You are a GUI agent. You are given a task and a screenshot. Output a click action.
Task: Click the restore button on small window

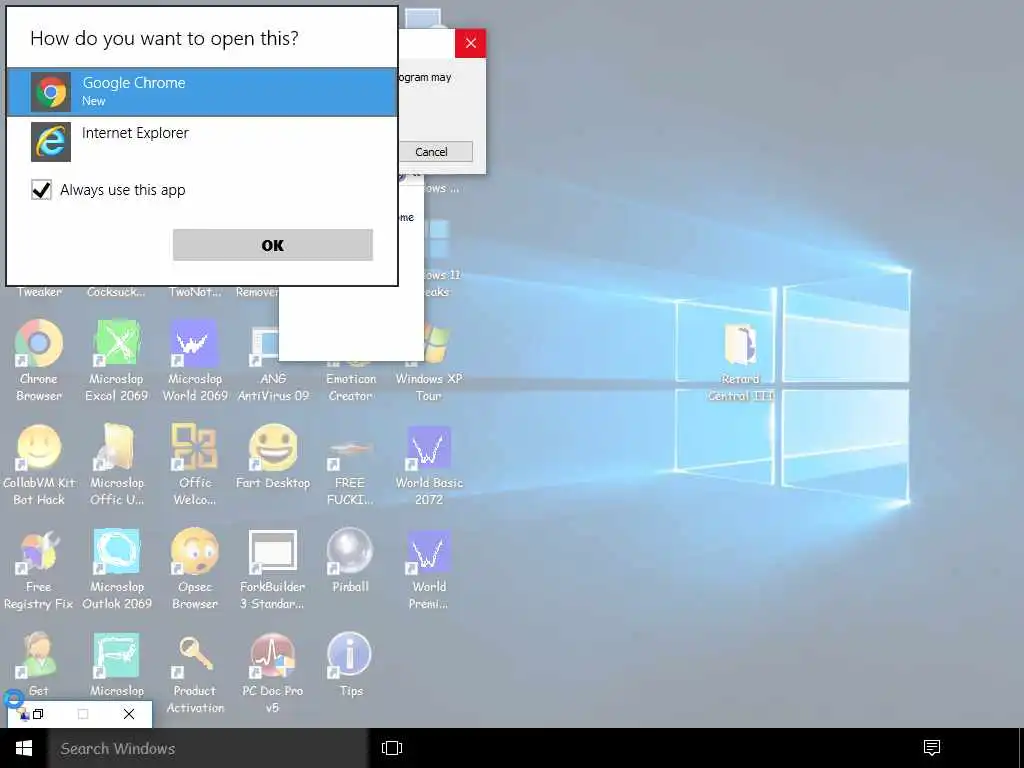38,714
